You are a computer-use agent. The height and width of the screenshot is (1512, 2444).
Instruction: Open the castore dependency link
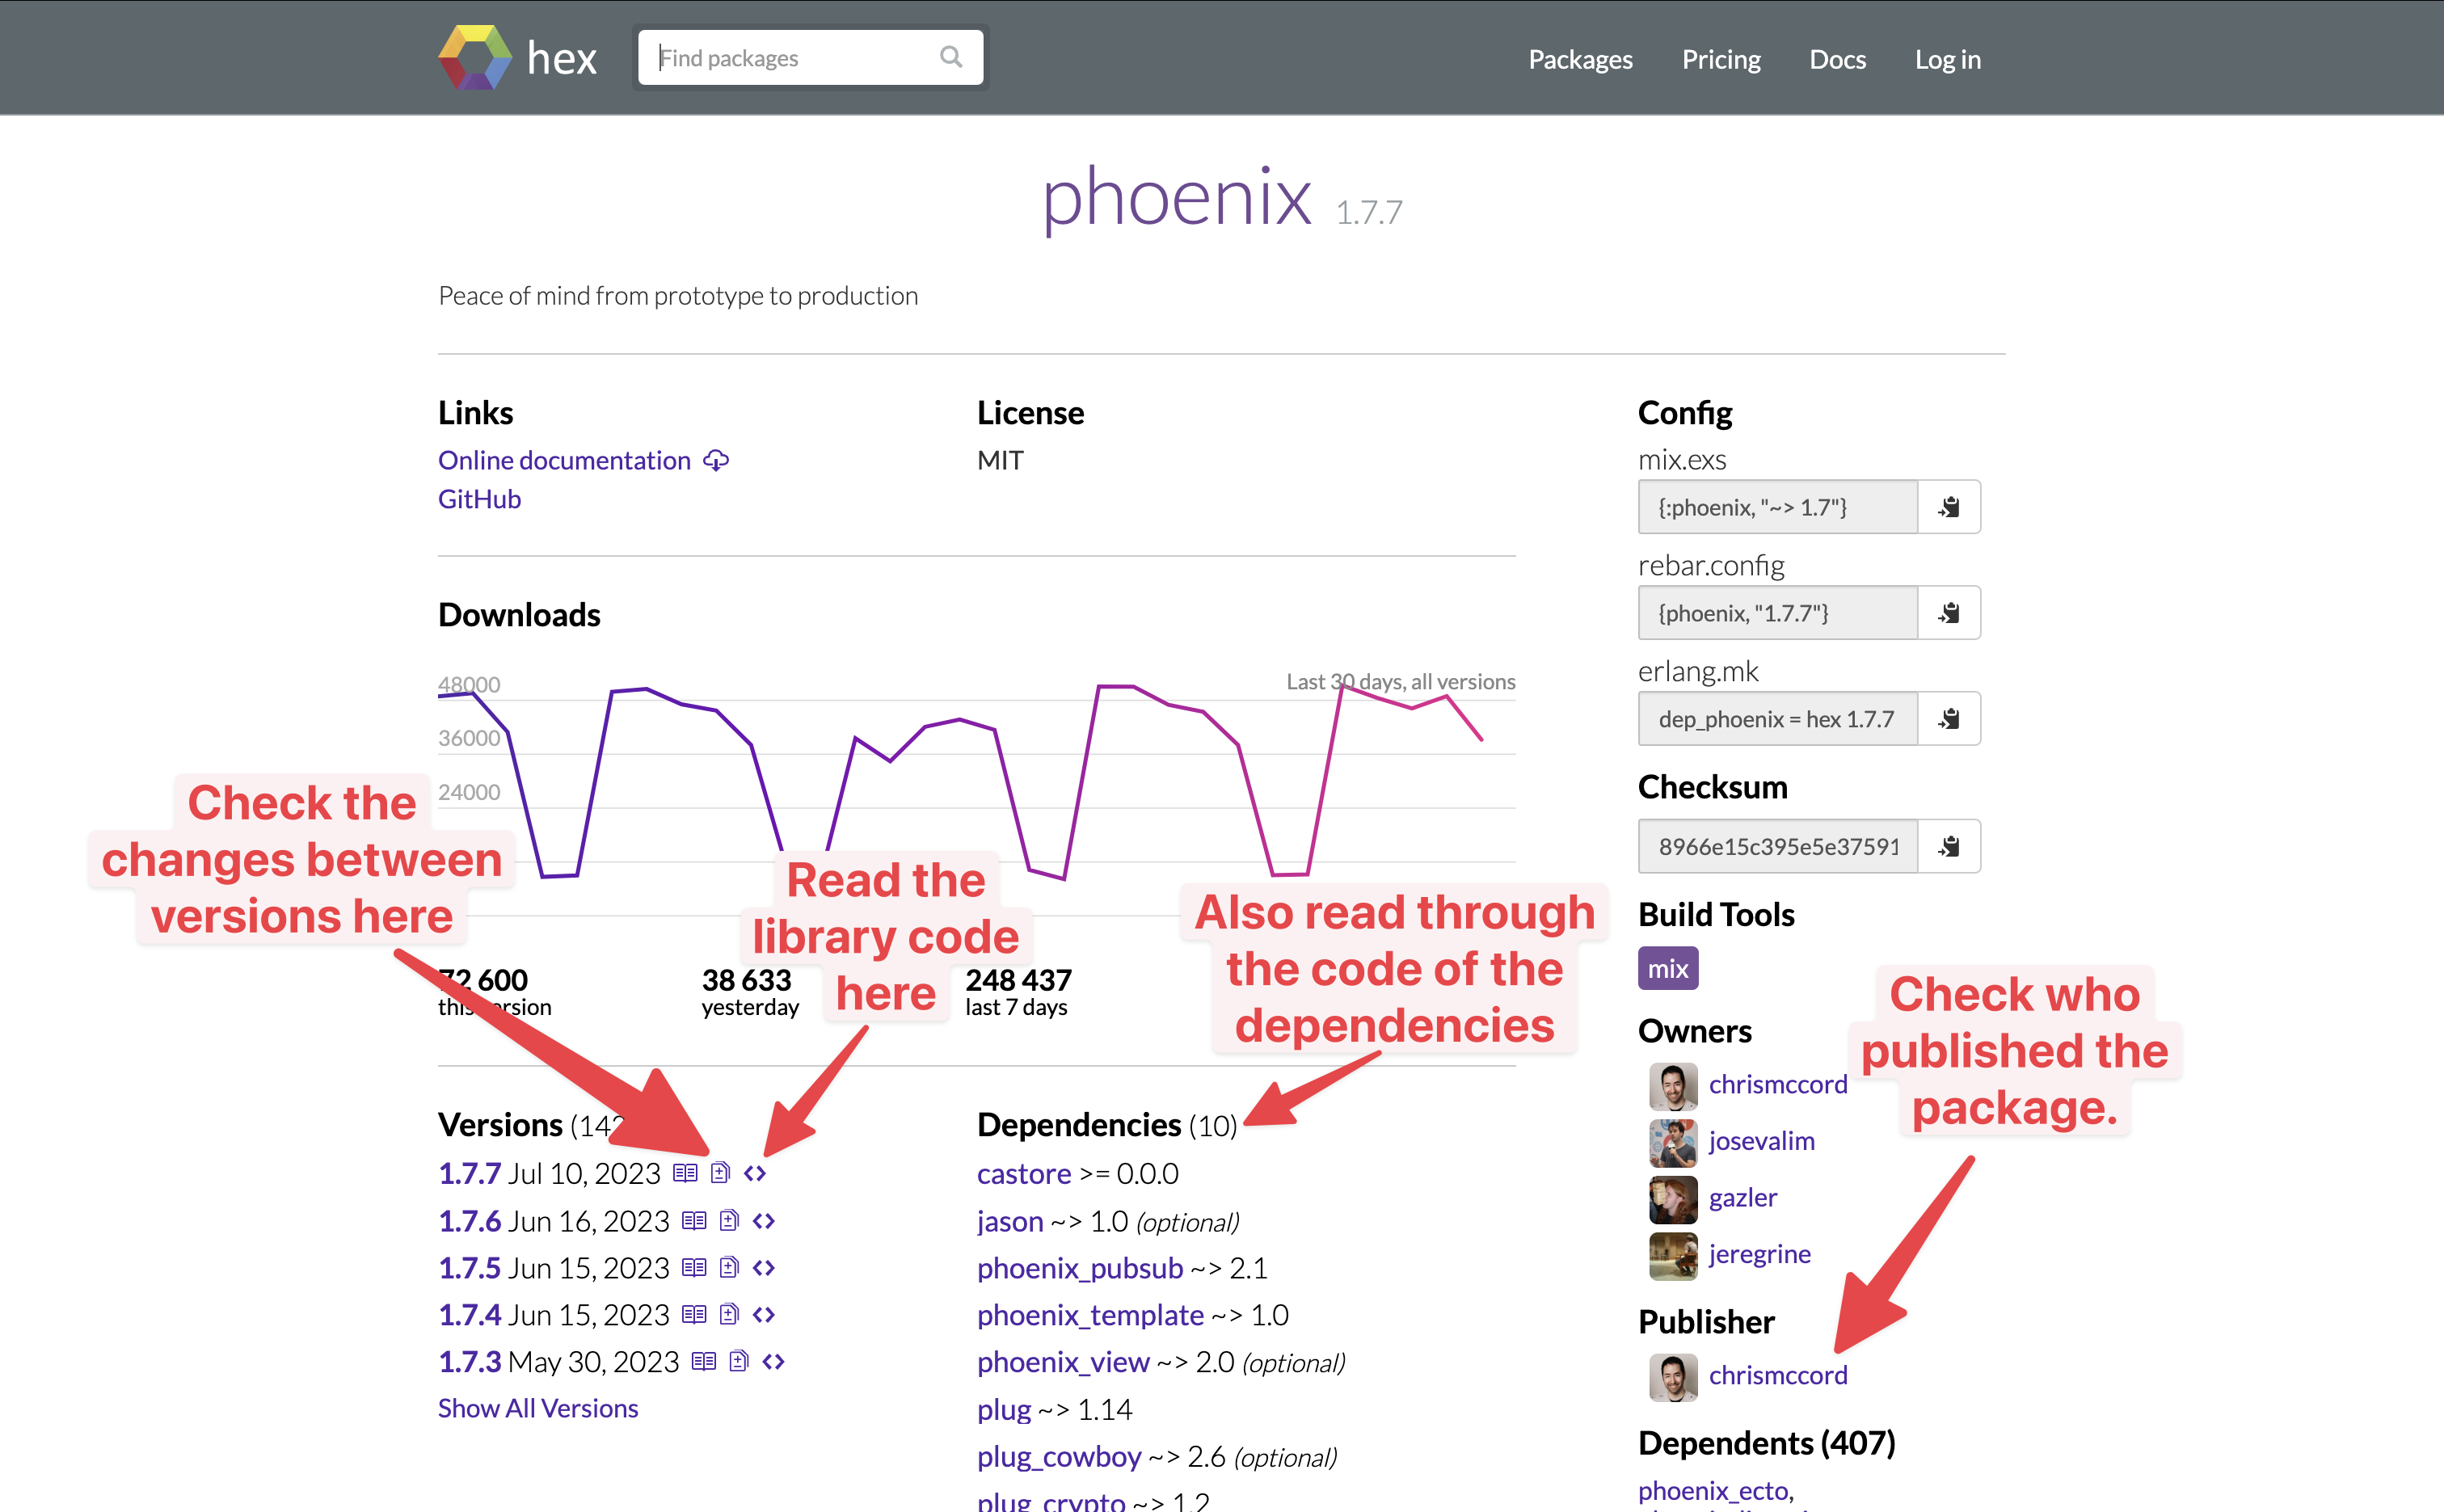click(x=1023, y=1173)
